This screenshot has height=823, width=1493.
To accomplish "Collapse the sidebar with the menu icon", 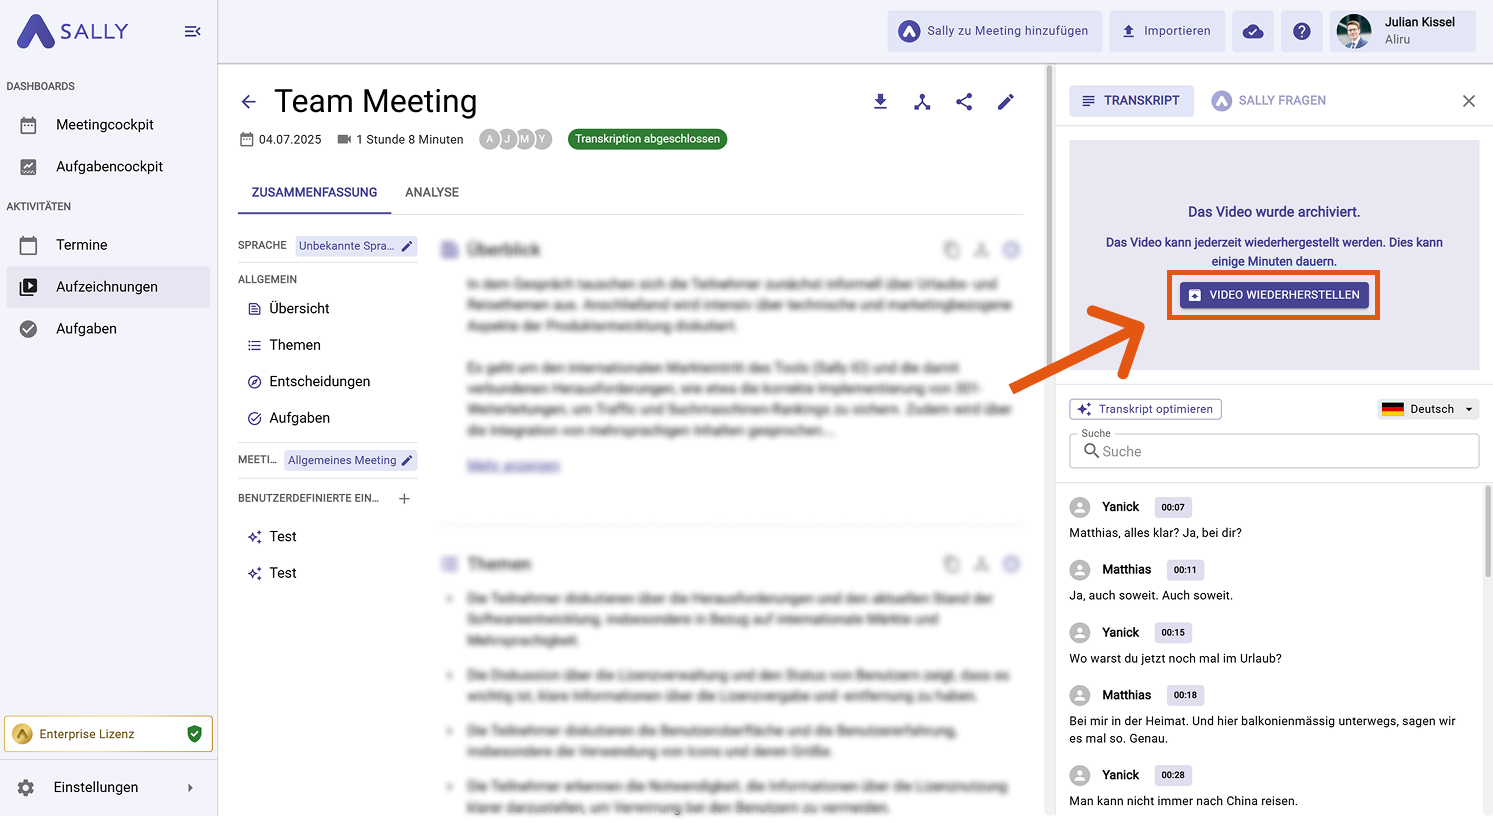I will [193, 32].
